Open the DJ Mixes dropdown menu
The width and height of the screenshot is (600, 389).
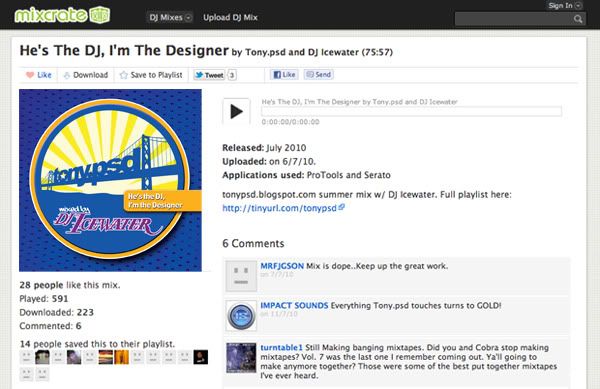tap(170, 17)
